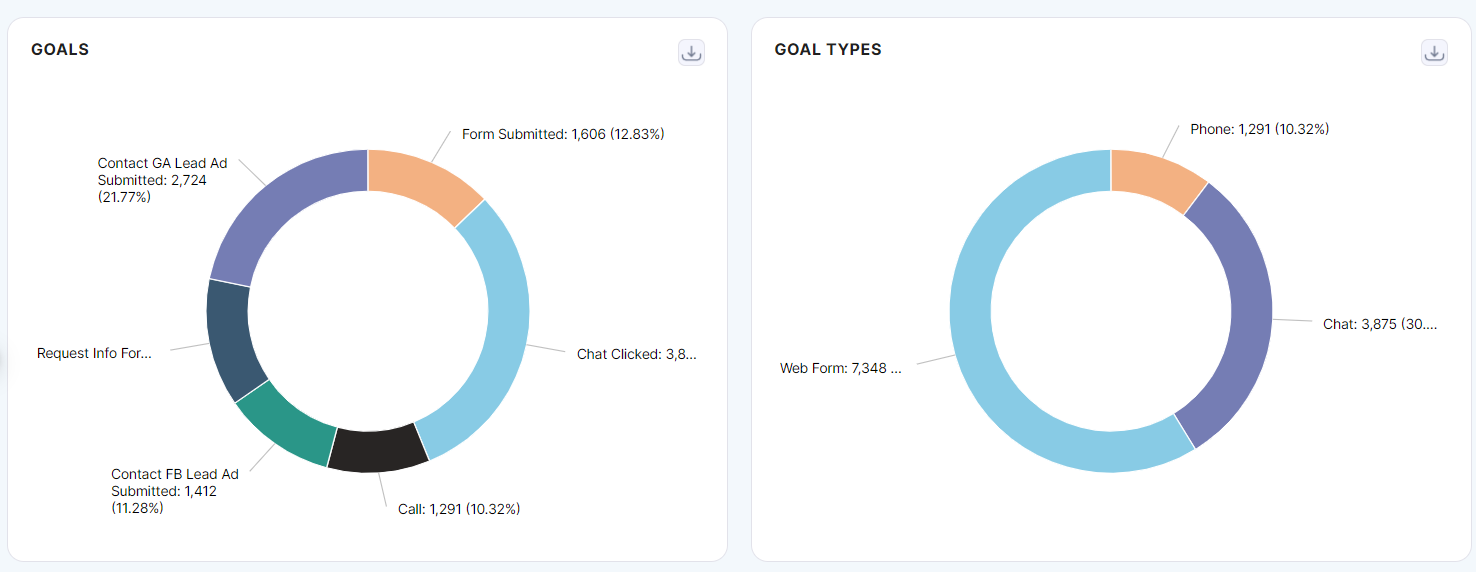
Task: Click the light blue Chat Clicked segment
Action: (x=497, y=320)
